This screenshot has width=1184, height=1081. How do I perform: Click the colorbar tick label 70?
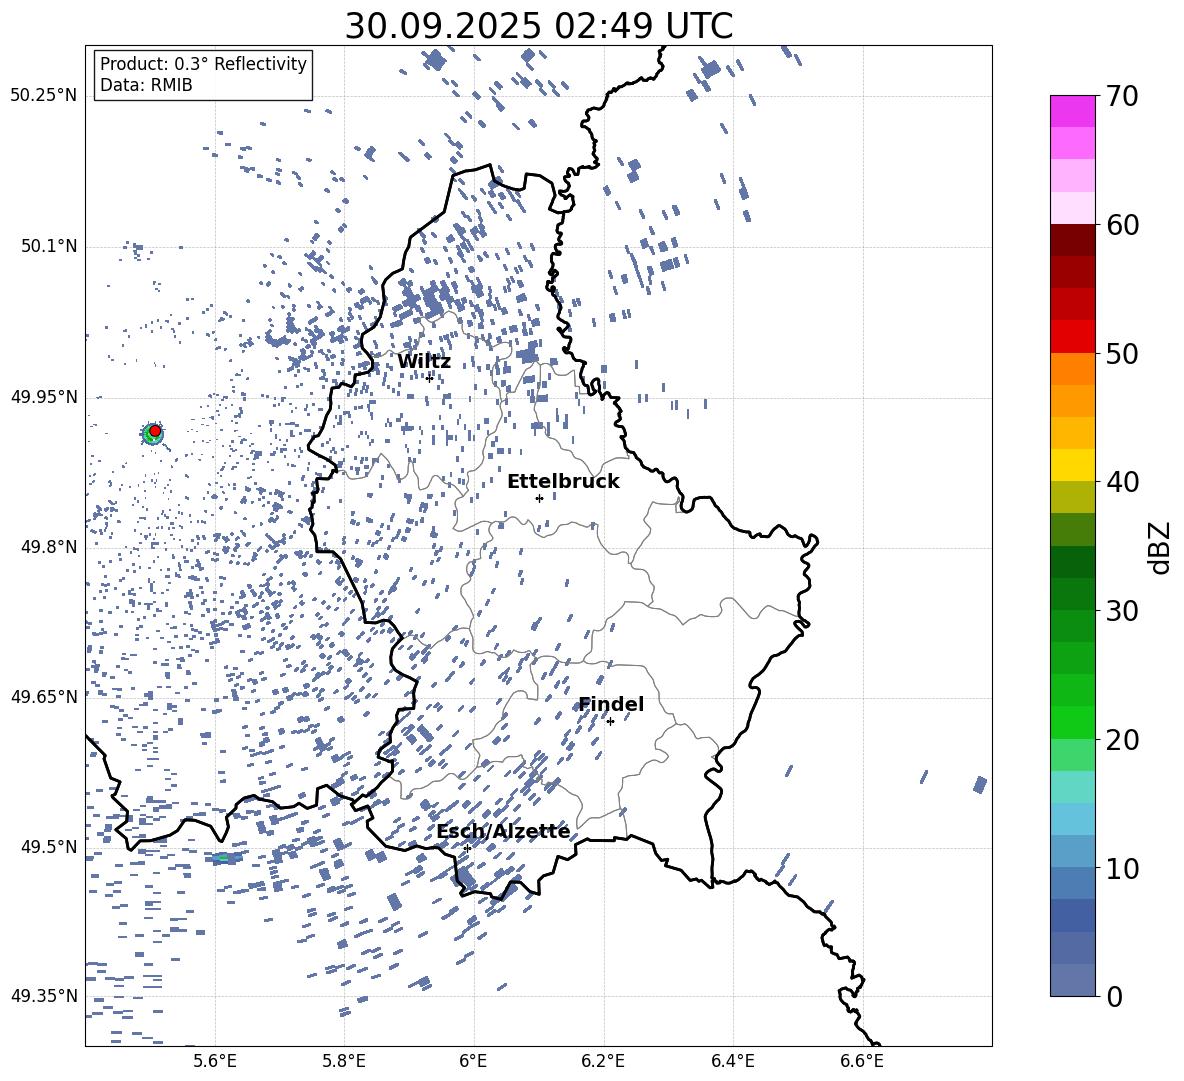1122,96
